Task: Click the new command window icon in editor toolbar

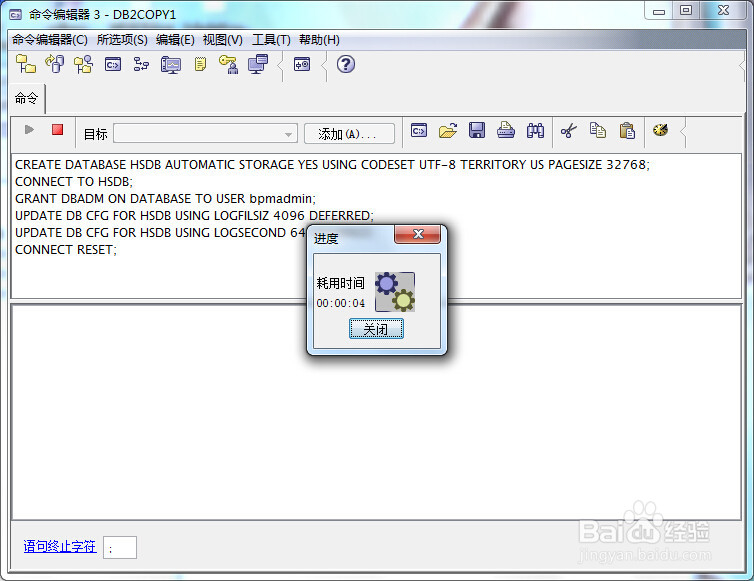Action: (419, 130)
